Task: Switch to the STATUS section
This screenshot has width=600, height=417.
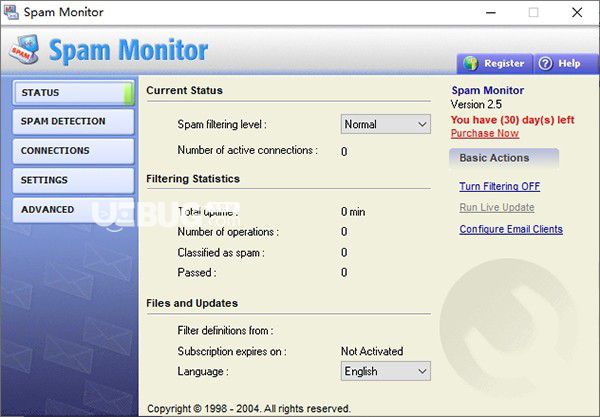Action: tap(73, 93)
